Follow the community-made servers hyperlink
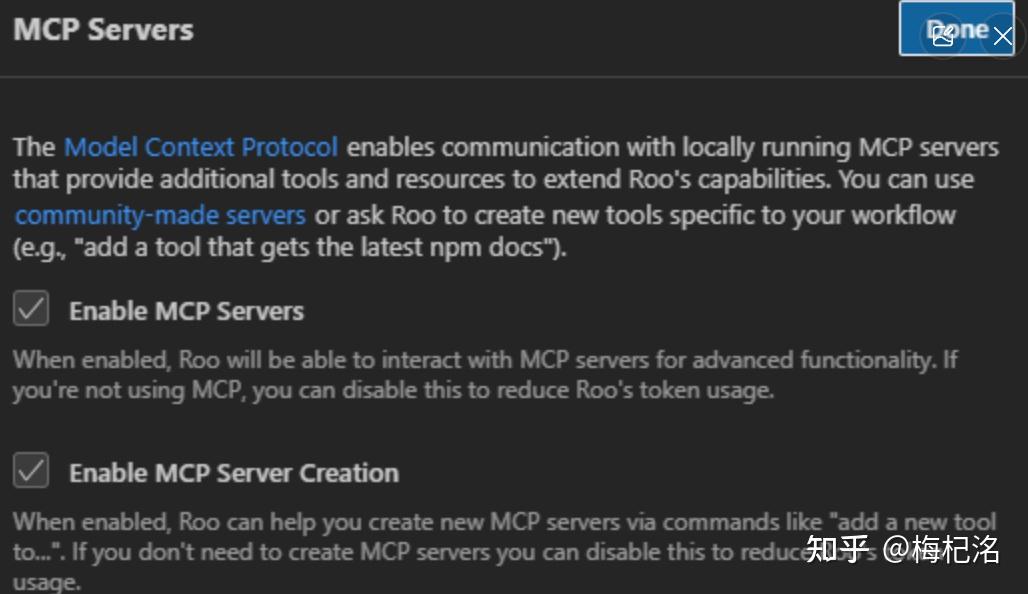Screen dimensions: 1028x594 (160, 214)
